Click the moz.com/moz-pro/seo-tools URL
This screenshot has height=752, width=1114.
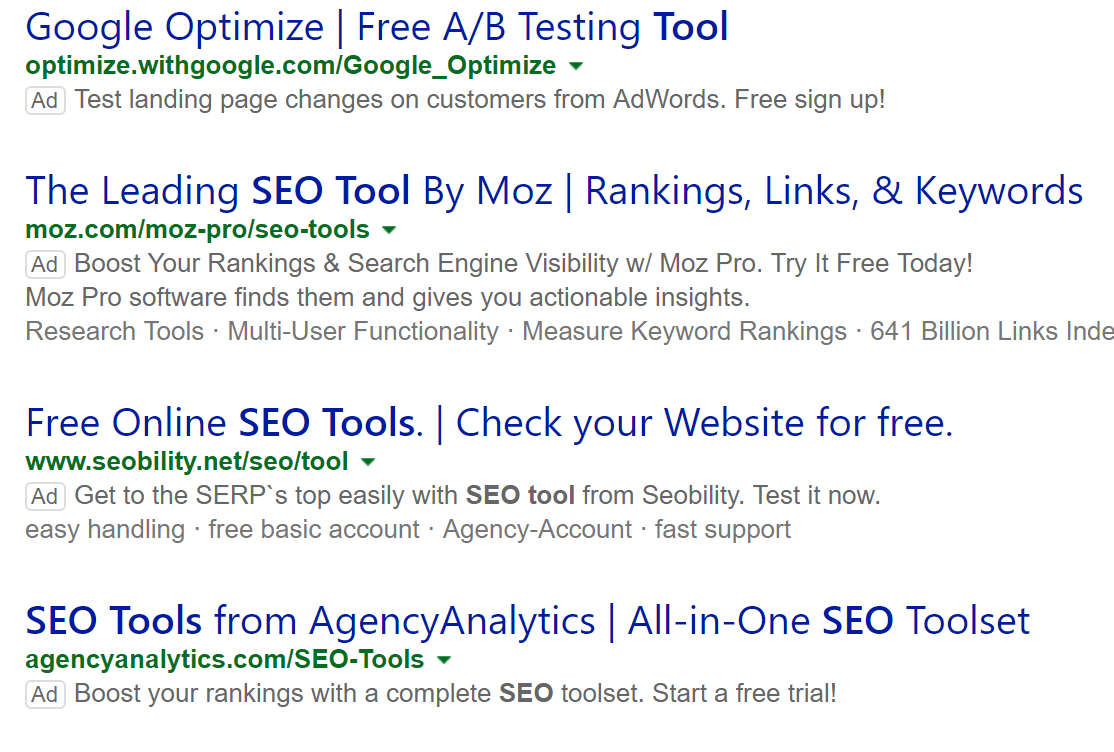tap(198, 230)
